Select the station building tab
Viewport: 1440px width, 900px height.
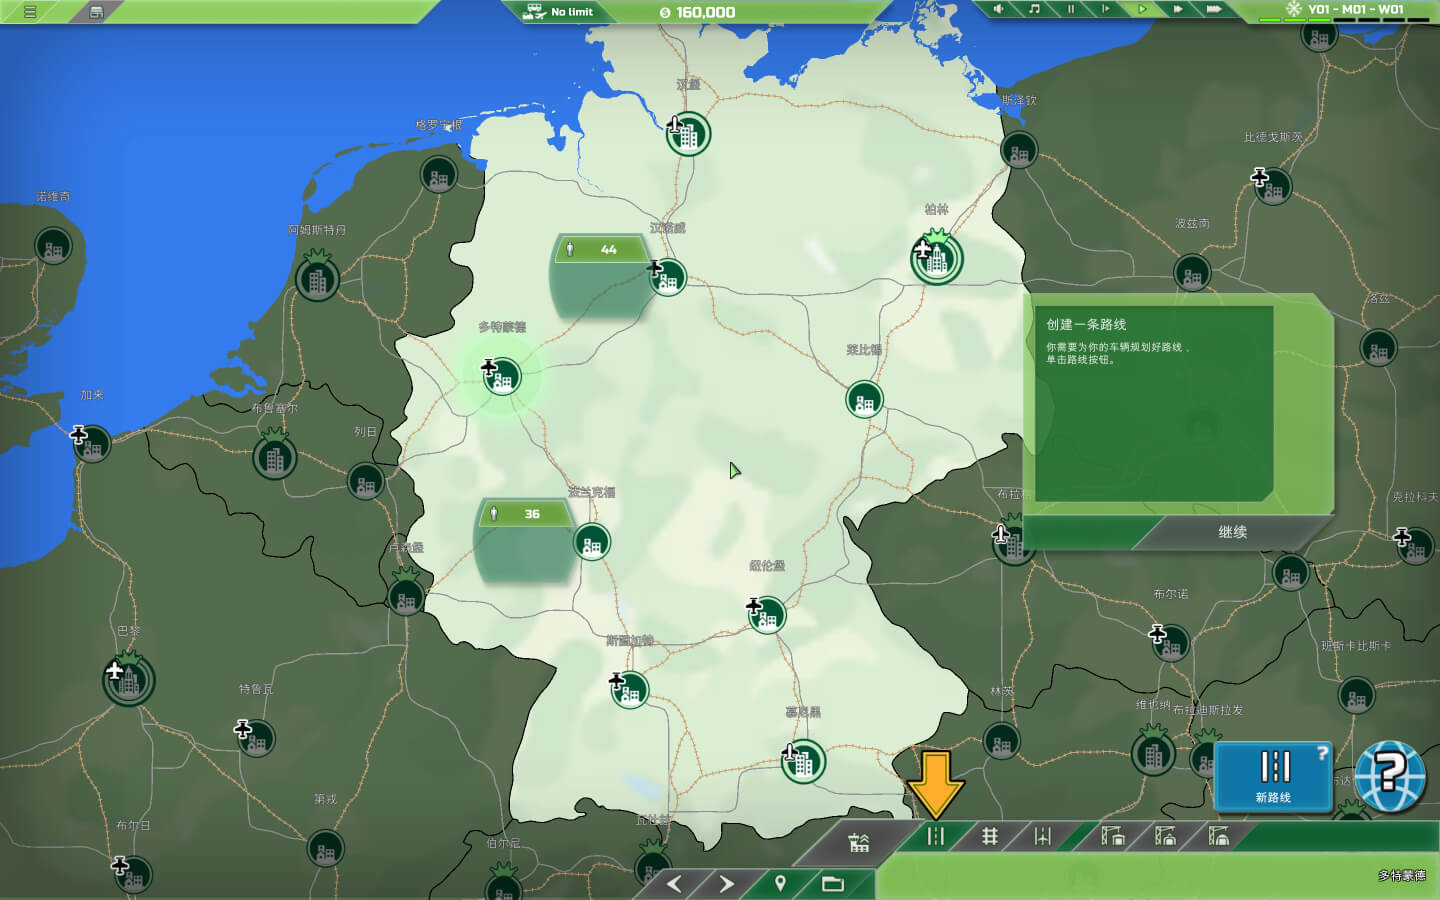click(859, 842)
